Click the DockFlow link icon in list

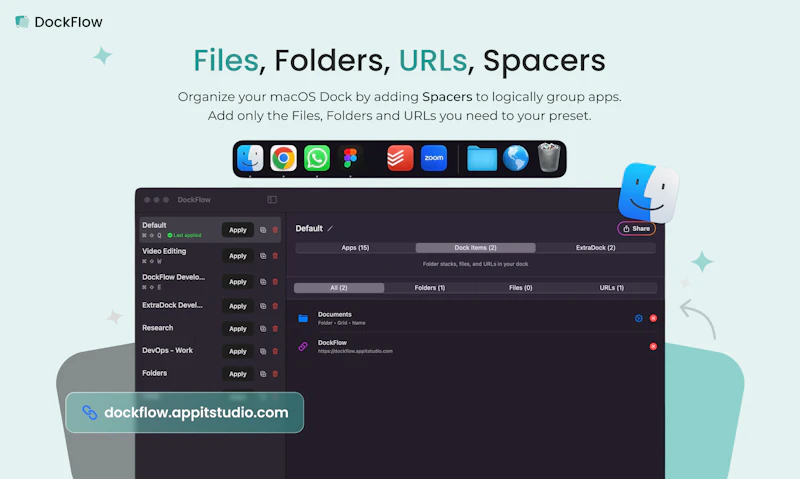point(303,346)
